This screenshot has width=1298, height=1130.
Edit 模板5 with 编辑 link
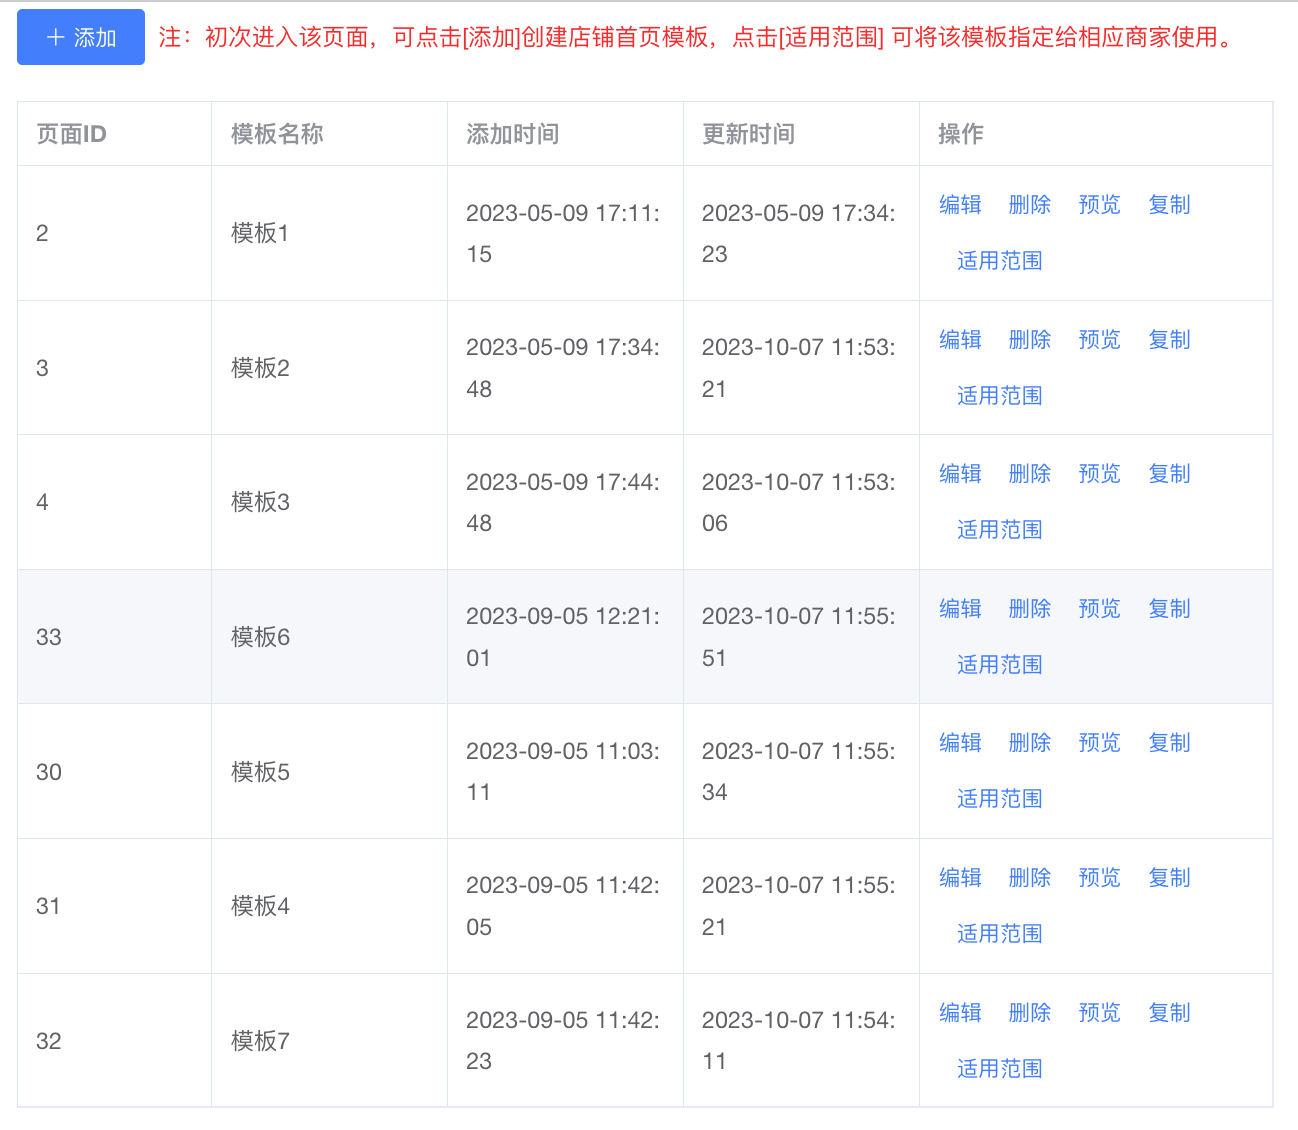[x=960, y=743]
